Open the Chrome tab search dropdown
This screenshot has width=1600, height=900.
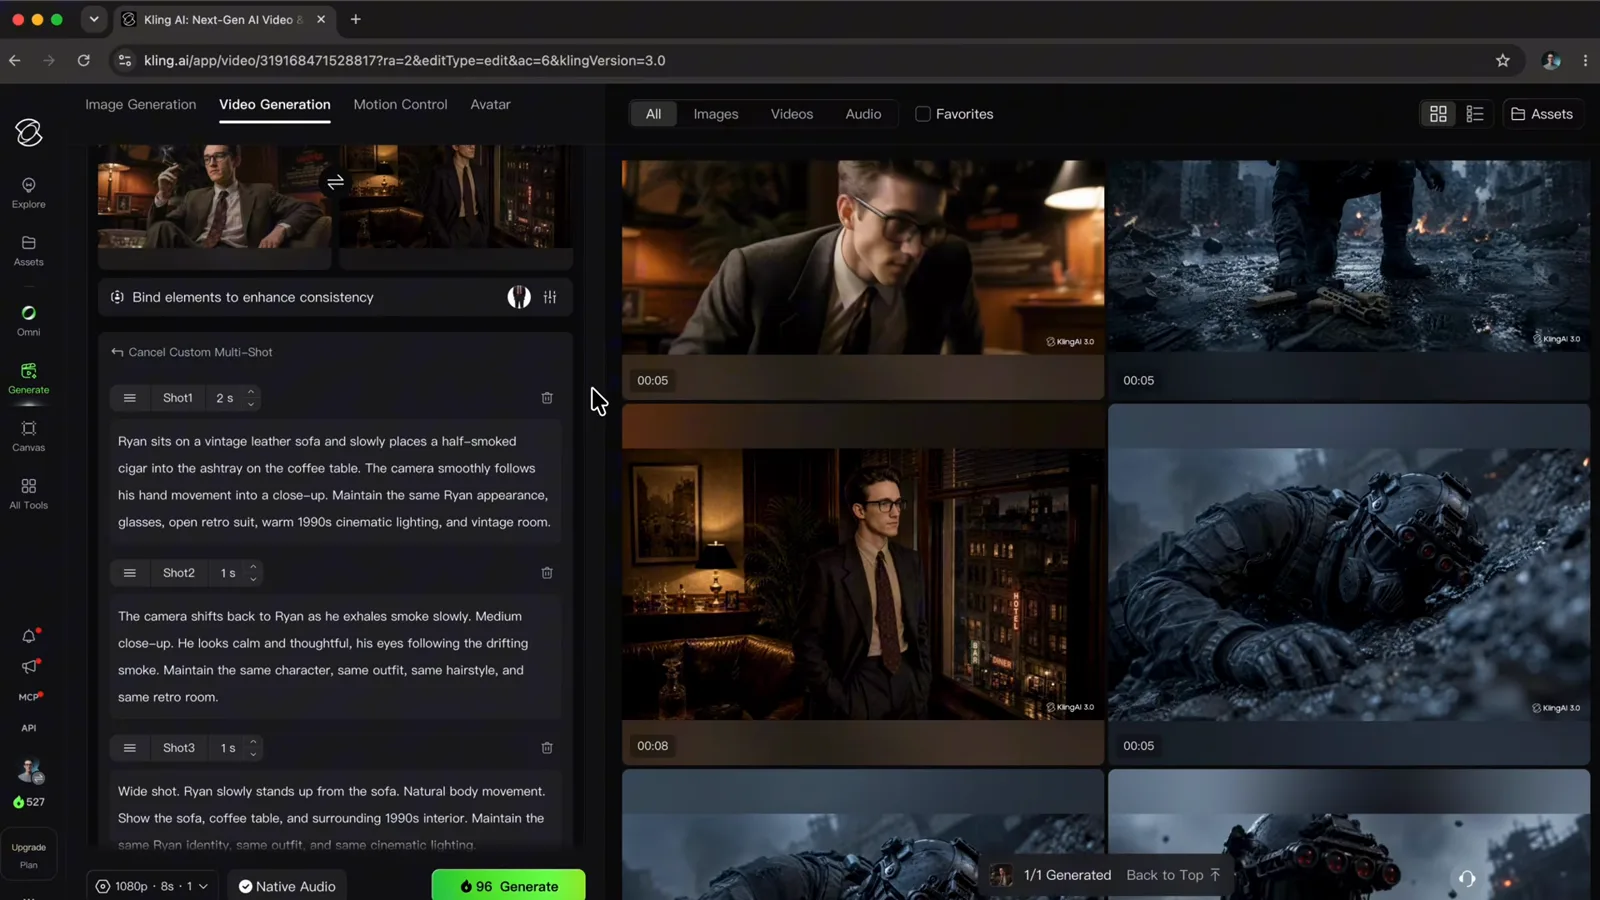(94, 19)
